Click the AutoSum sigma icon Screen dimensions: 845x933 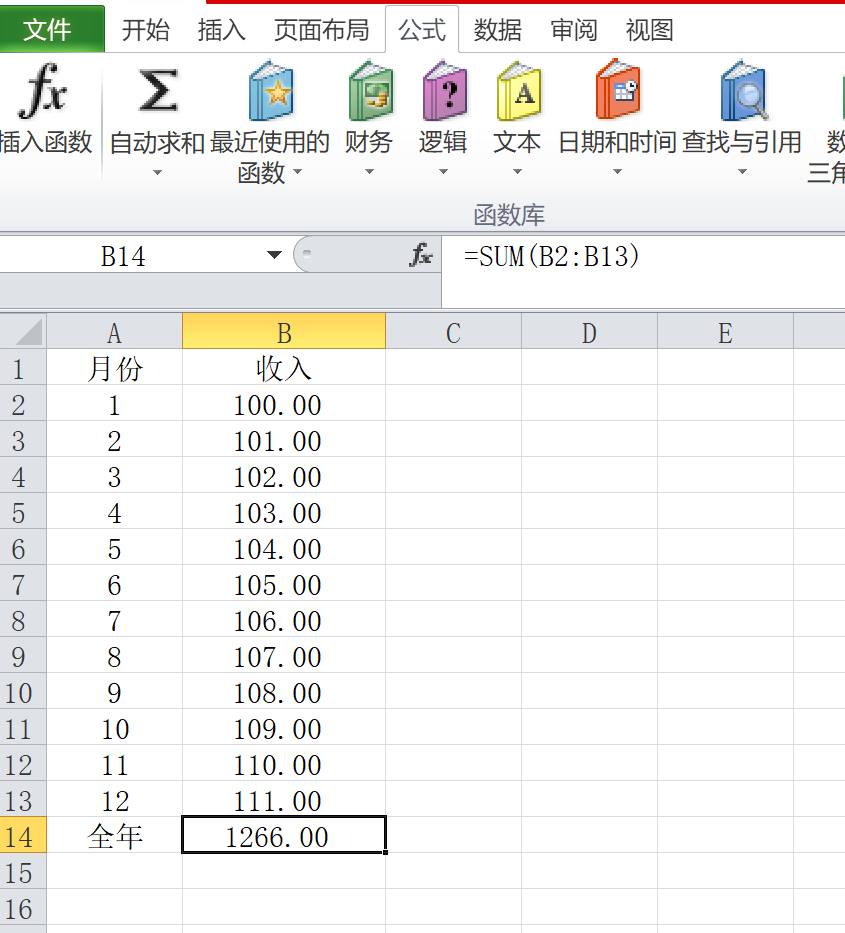(158, 90)
